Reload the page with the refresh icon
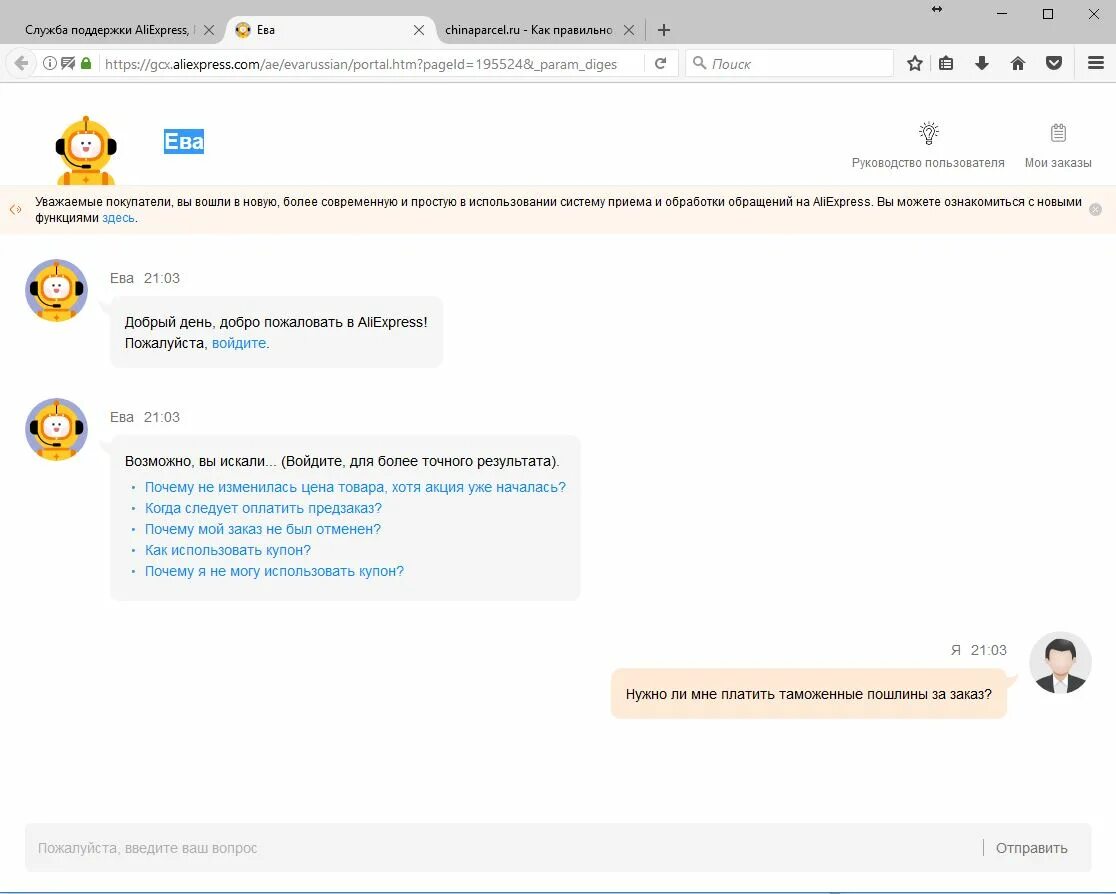 click(x=660, y=63)
